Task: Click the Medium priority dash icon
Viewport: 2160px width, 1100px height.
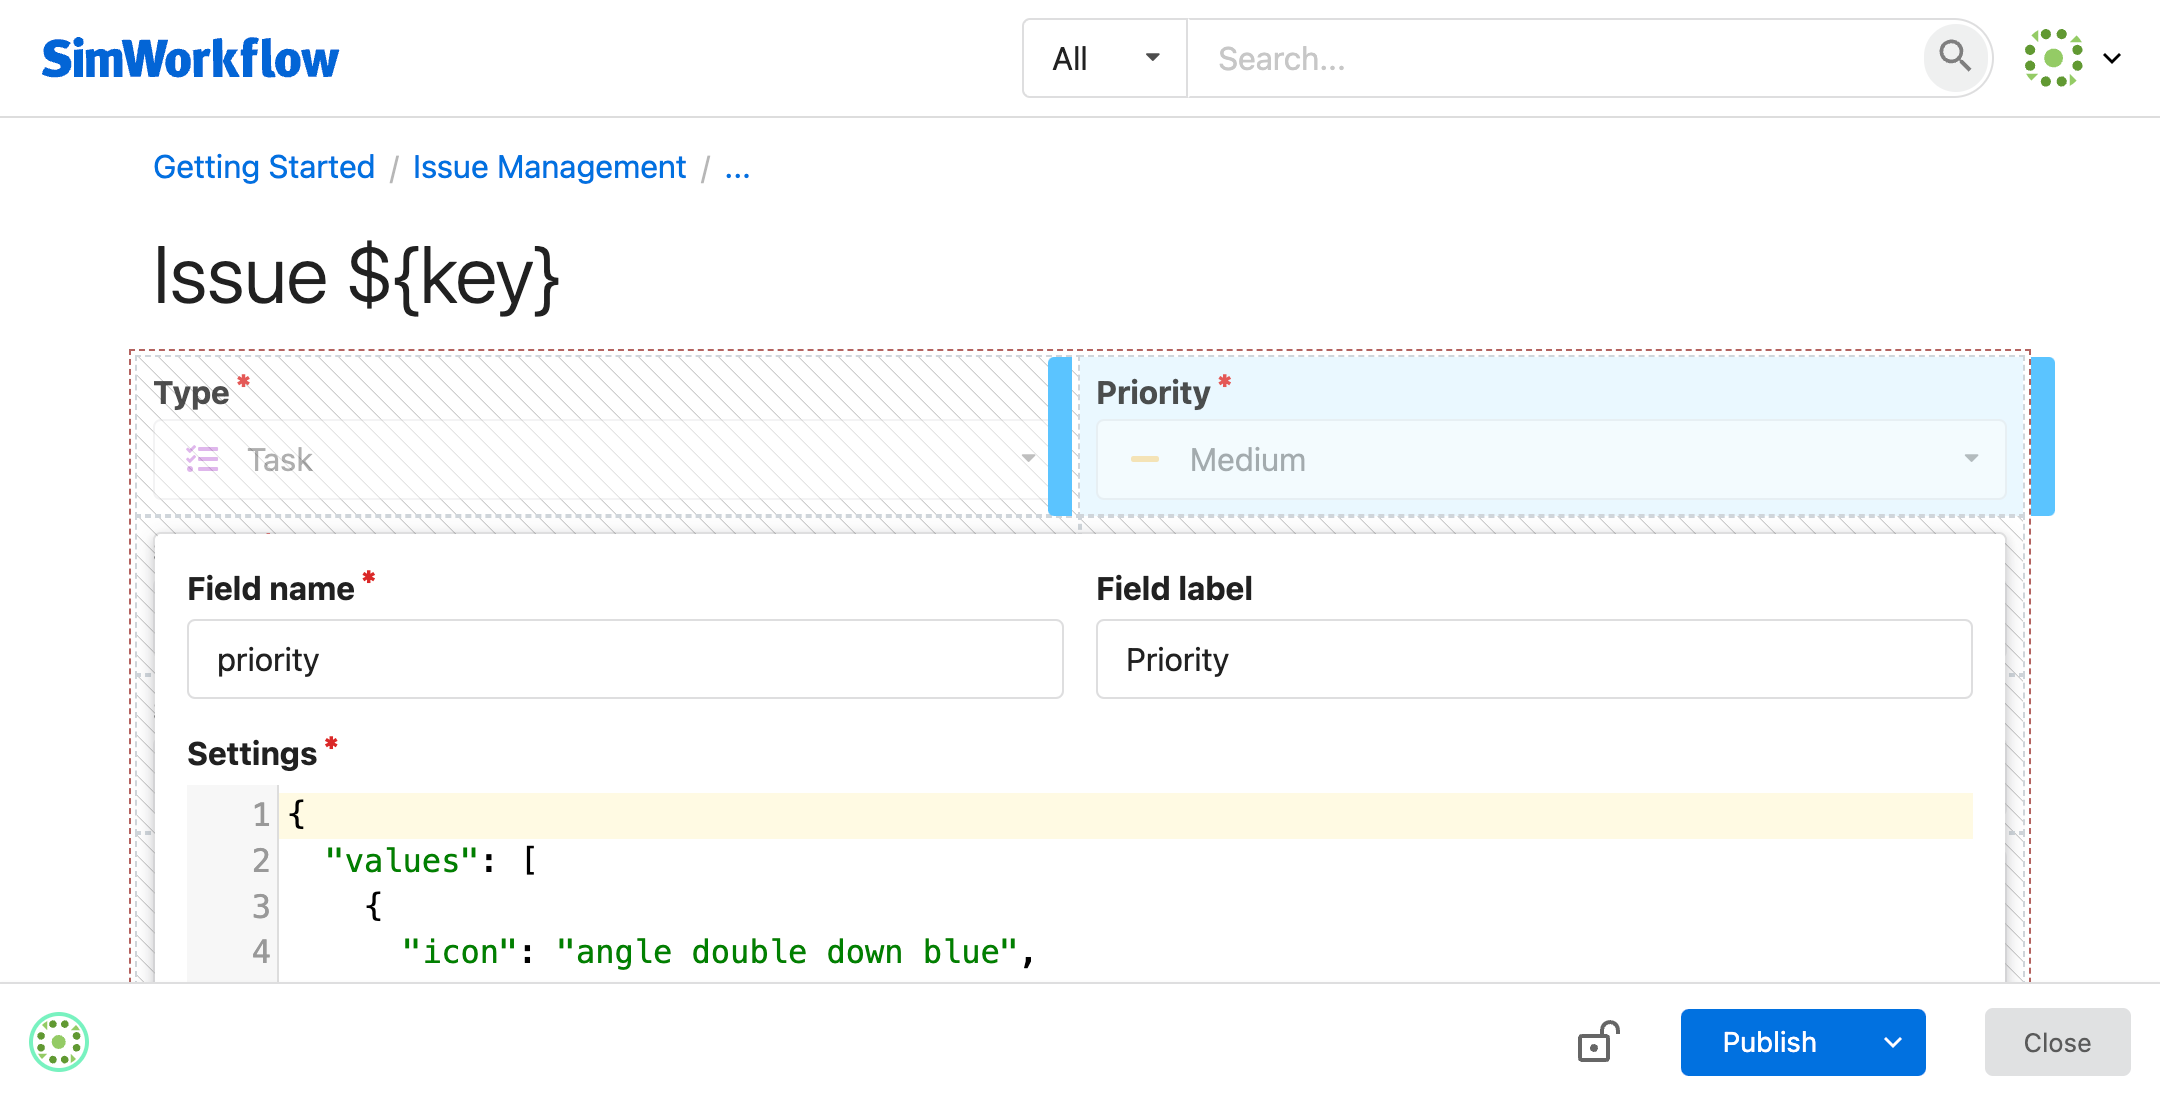Action: pos(1145,459)
